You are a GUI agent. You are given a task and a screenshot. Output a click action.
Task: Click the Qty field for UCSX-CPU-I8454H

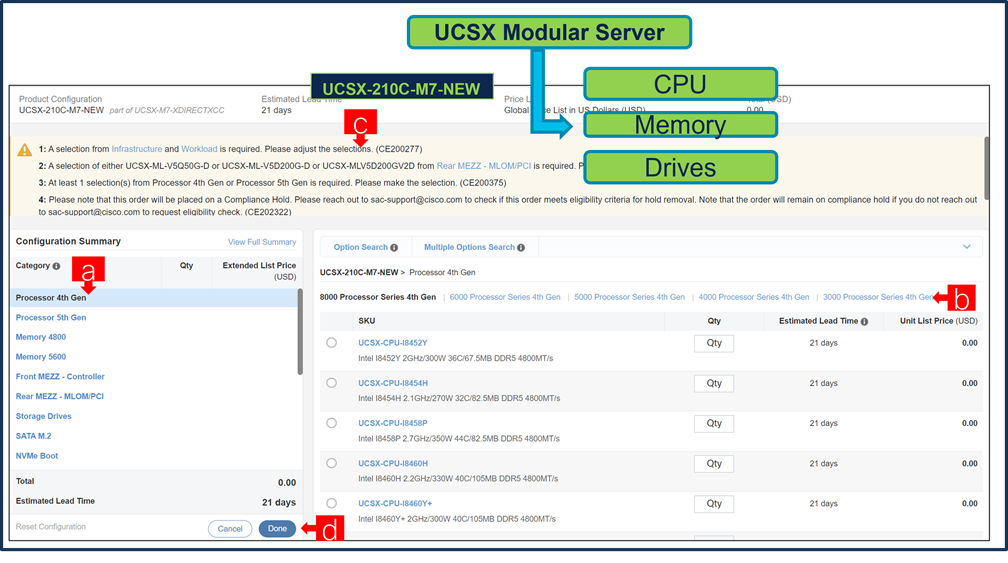(x=714, y=383)
